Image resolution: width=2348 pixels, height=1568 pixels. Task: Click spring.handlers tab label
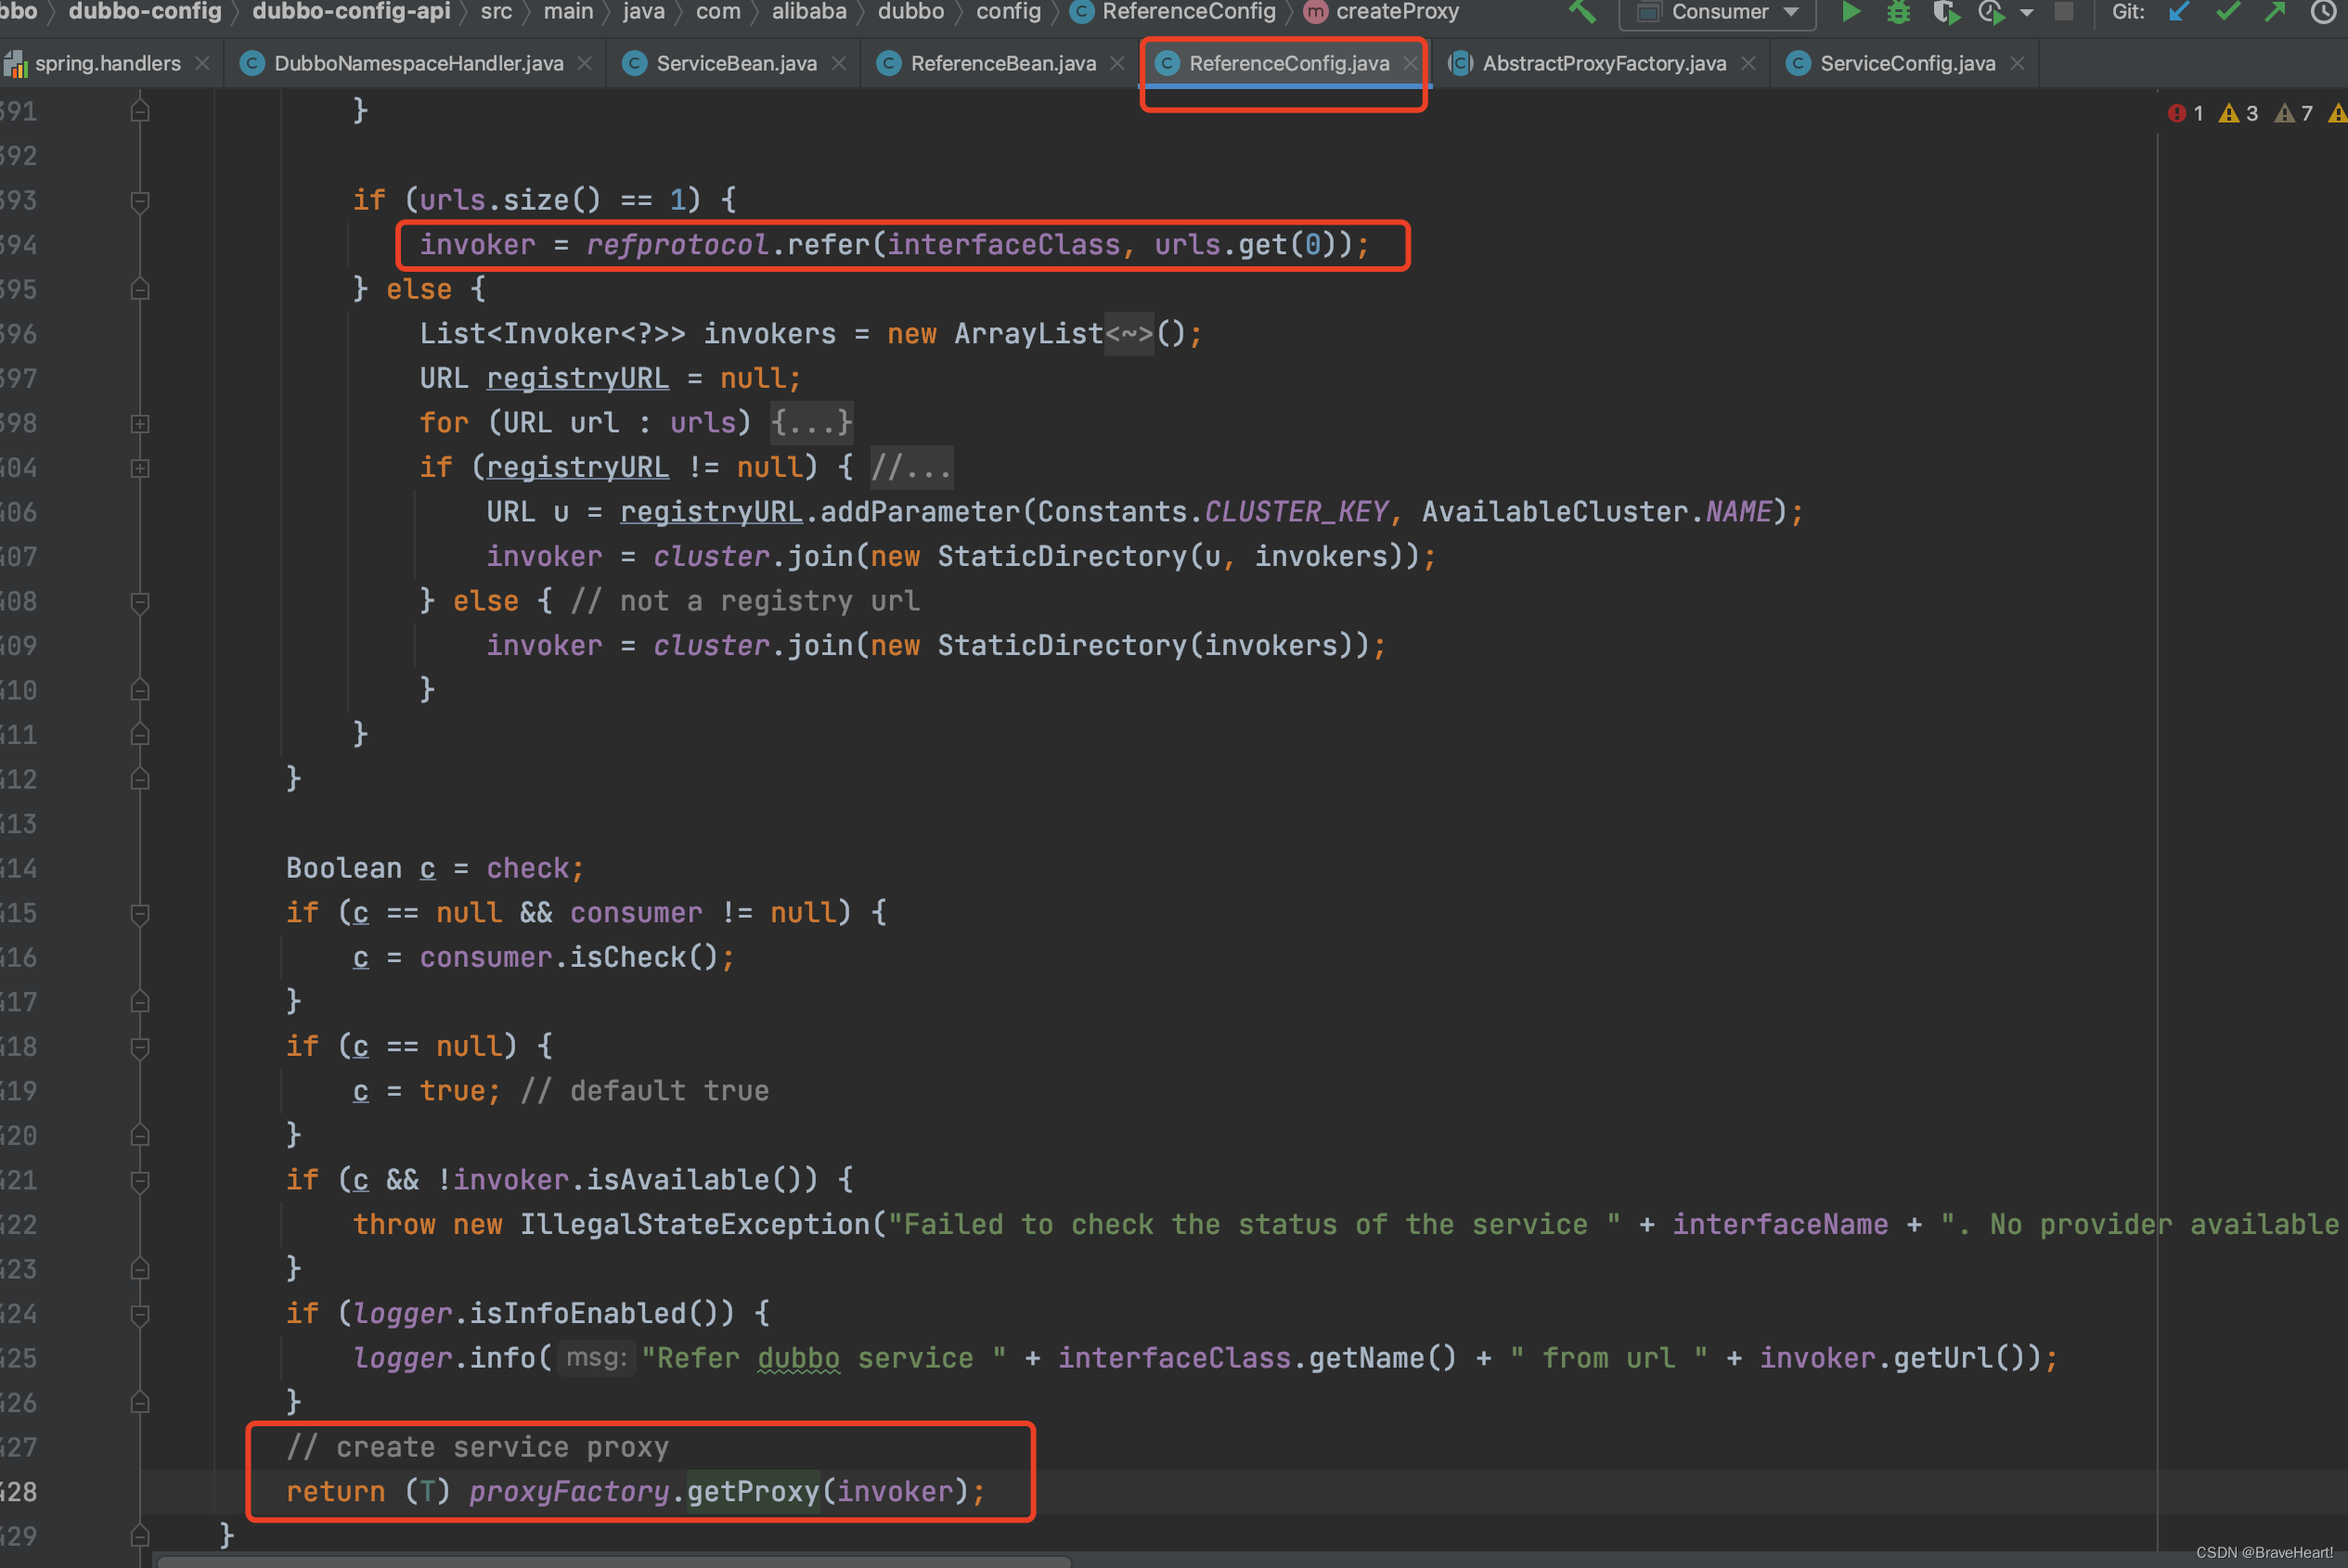point(107,63)
